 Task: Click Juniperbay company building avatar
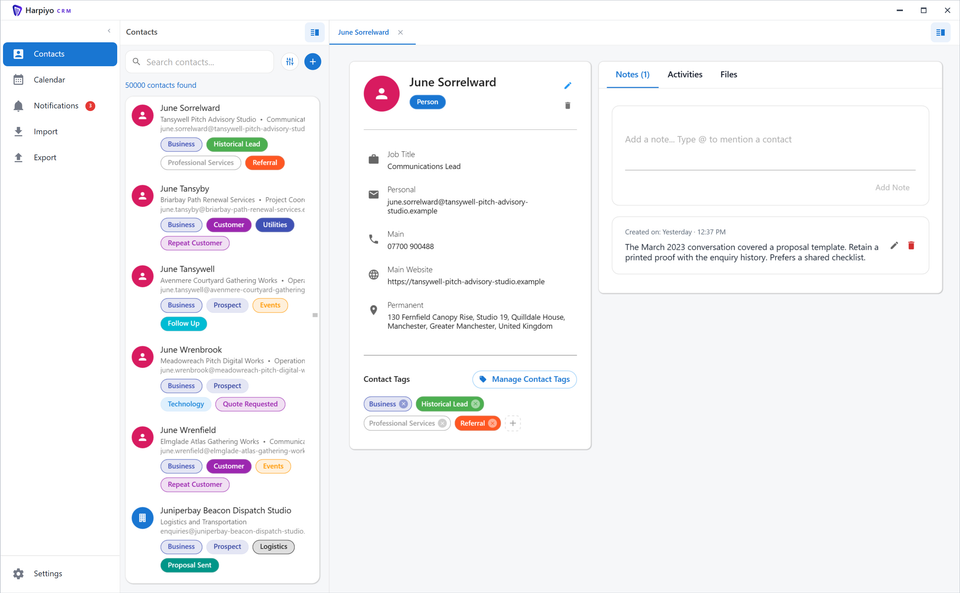(143, 518)
